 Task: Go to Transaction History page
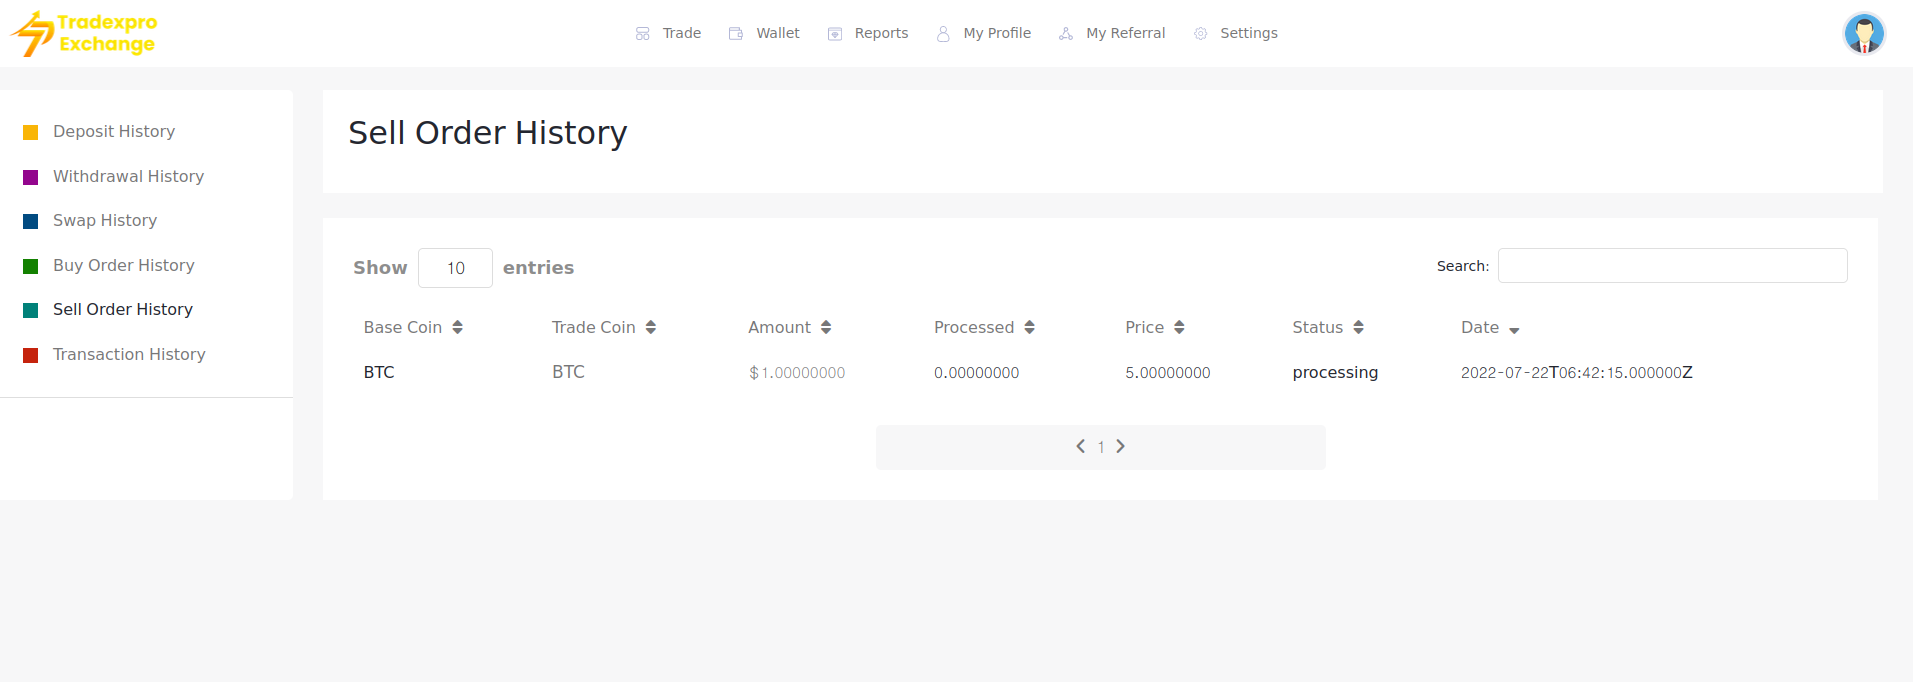pos(129,354)
